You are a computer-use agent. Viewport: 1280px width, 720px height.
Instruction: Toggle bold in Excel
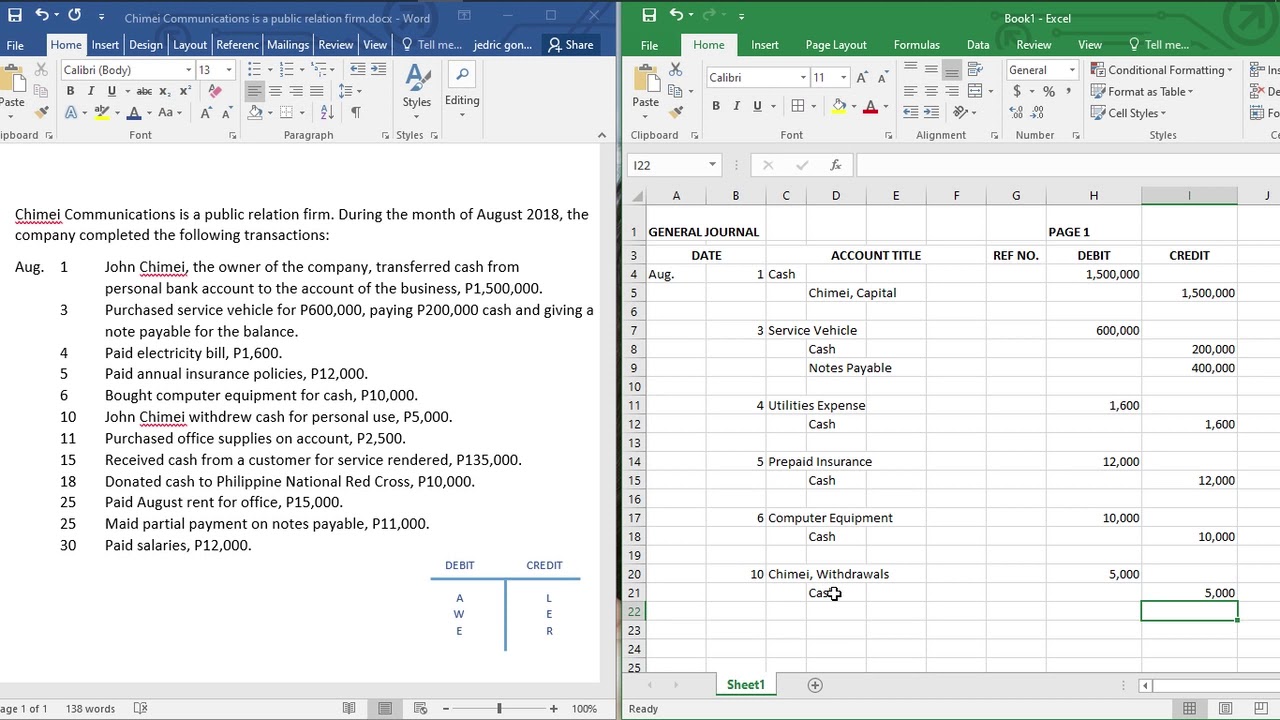(716, 106)
